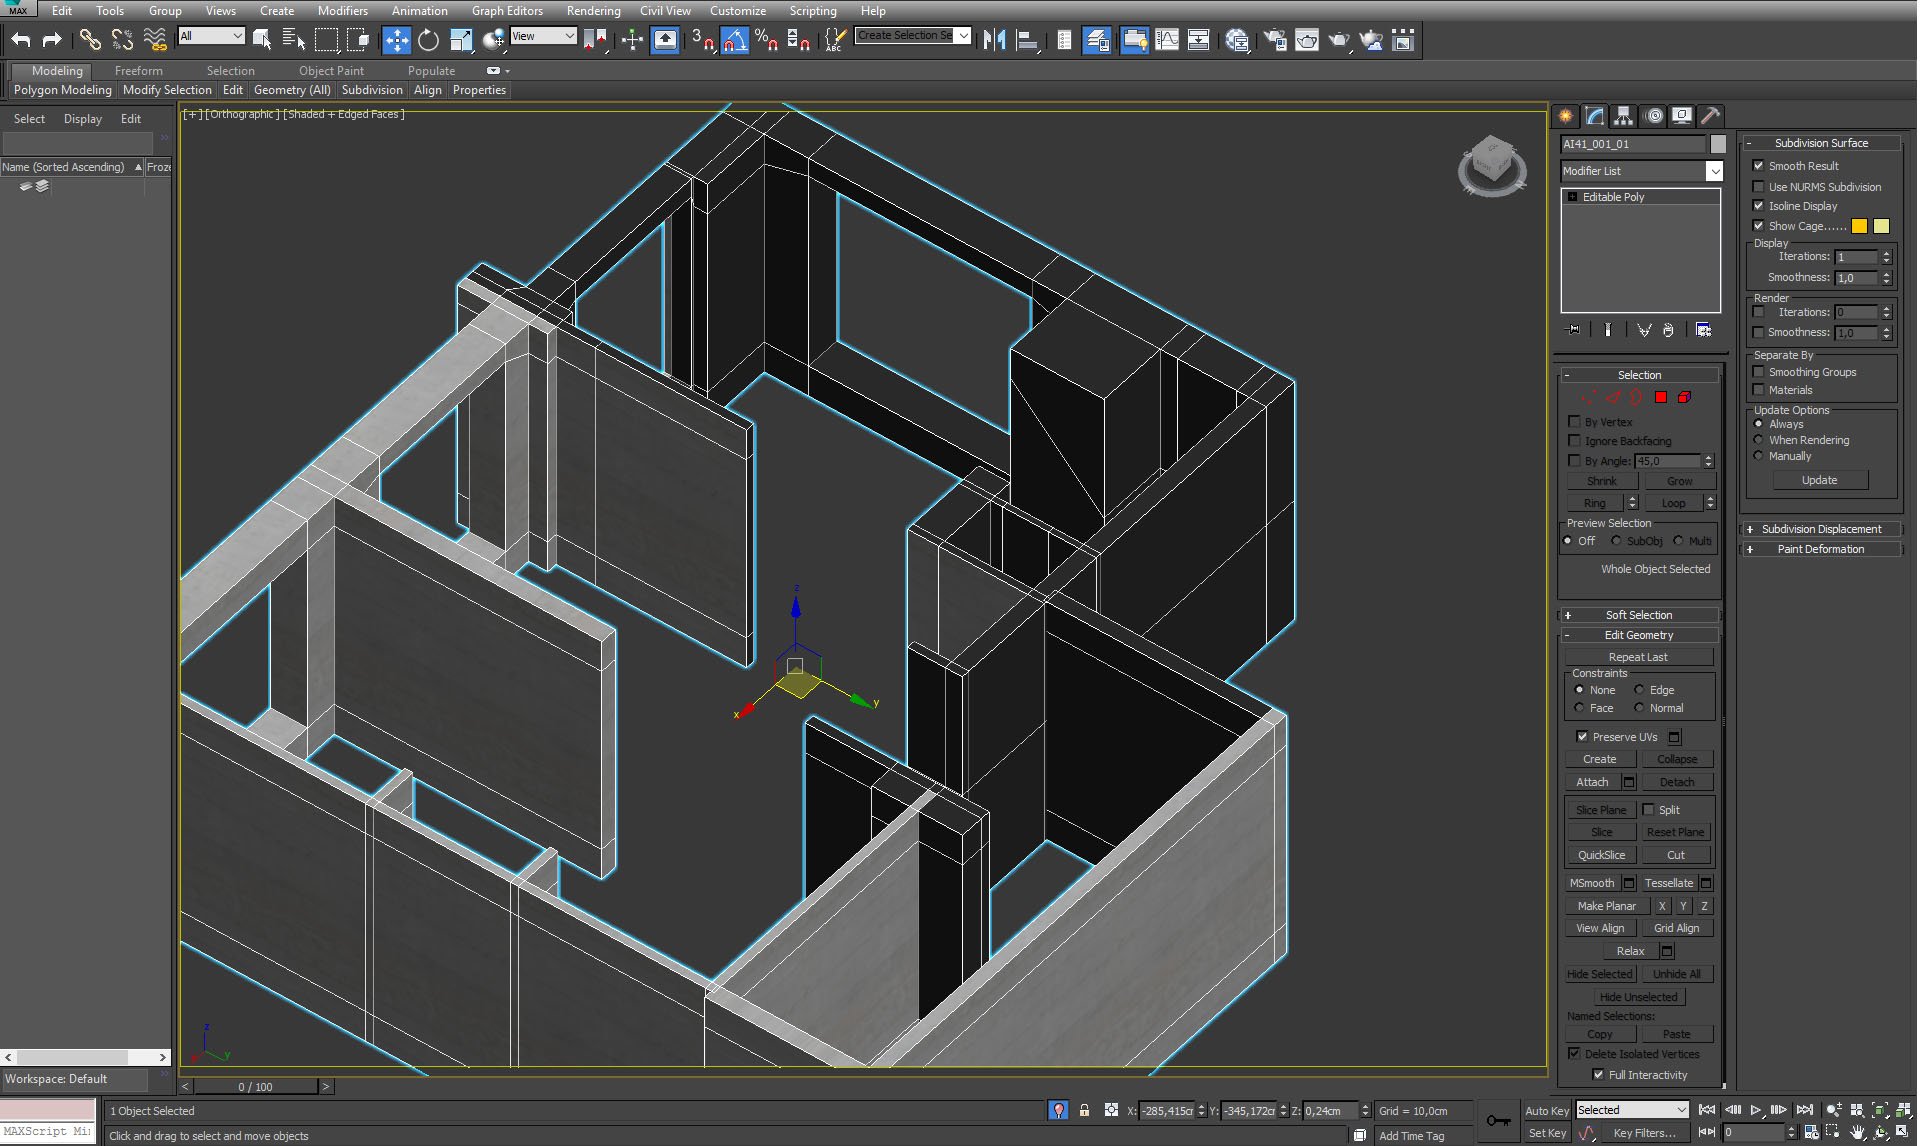Image resolution: width=1922 pixels, height=1146 pixels.
Task: Select the Slice Plane tool
Action: [x=1600, y=809]
